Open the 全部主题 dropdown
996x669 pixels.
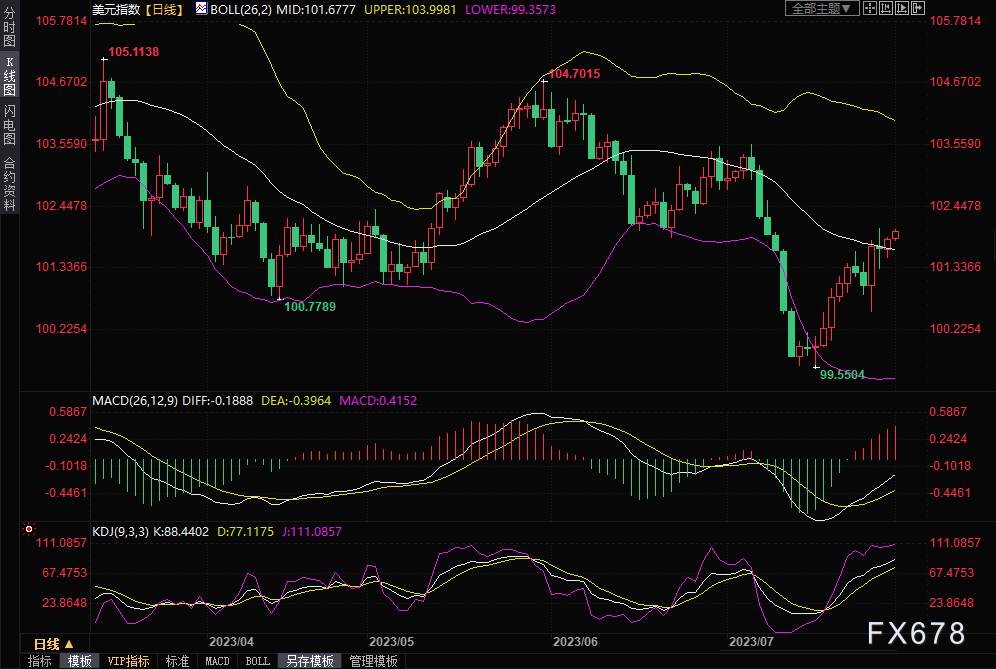822,8
